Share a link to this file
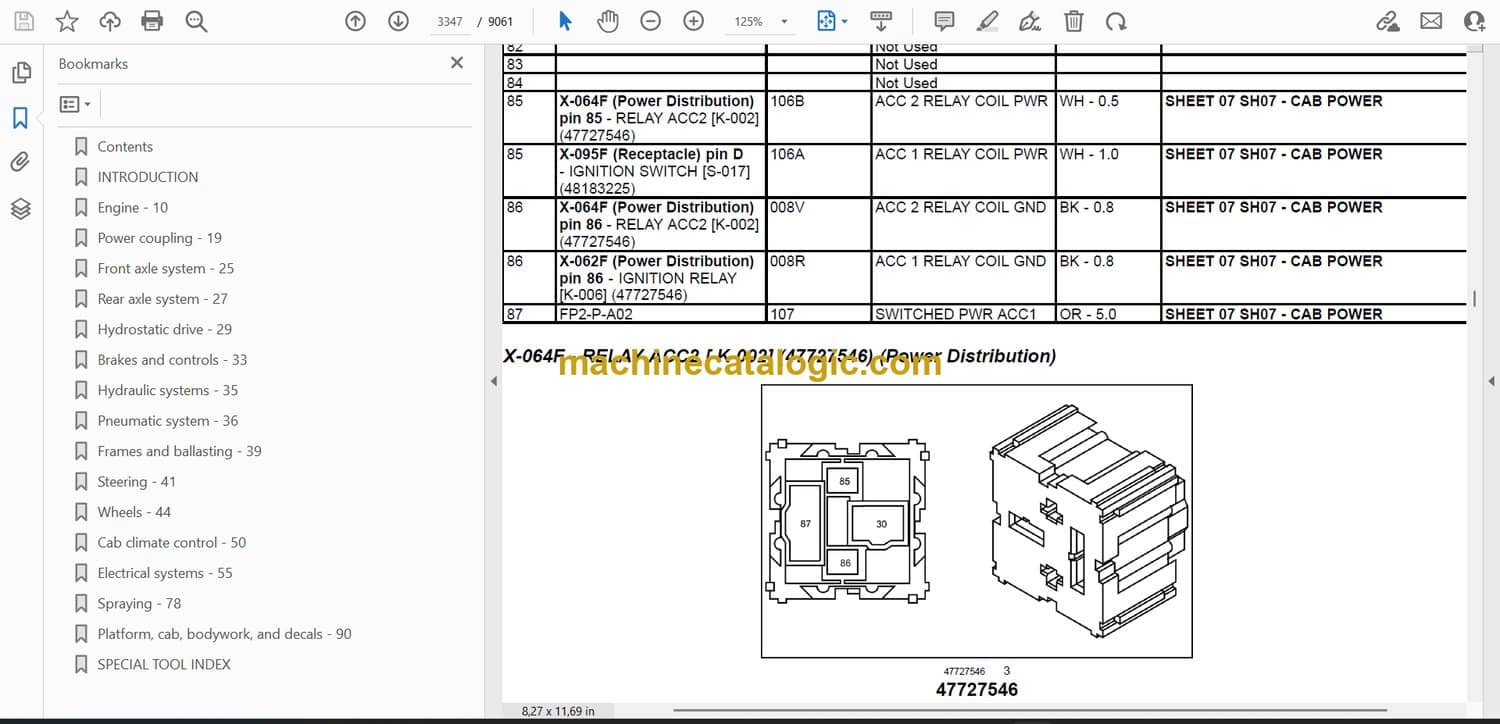This screenshot has height=724, width=1500. click(1387, 21)
